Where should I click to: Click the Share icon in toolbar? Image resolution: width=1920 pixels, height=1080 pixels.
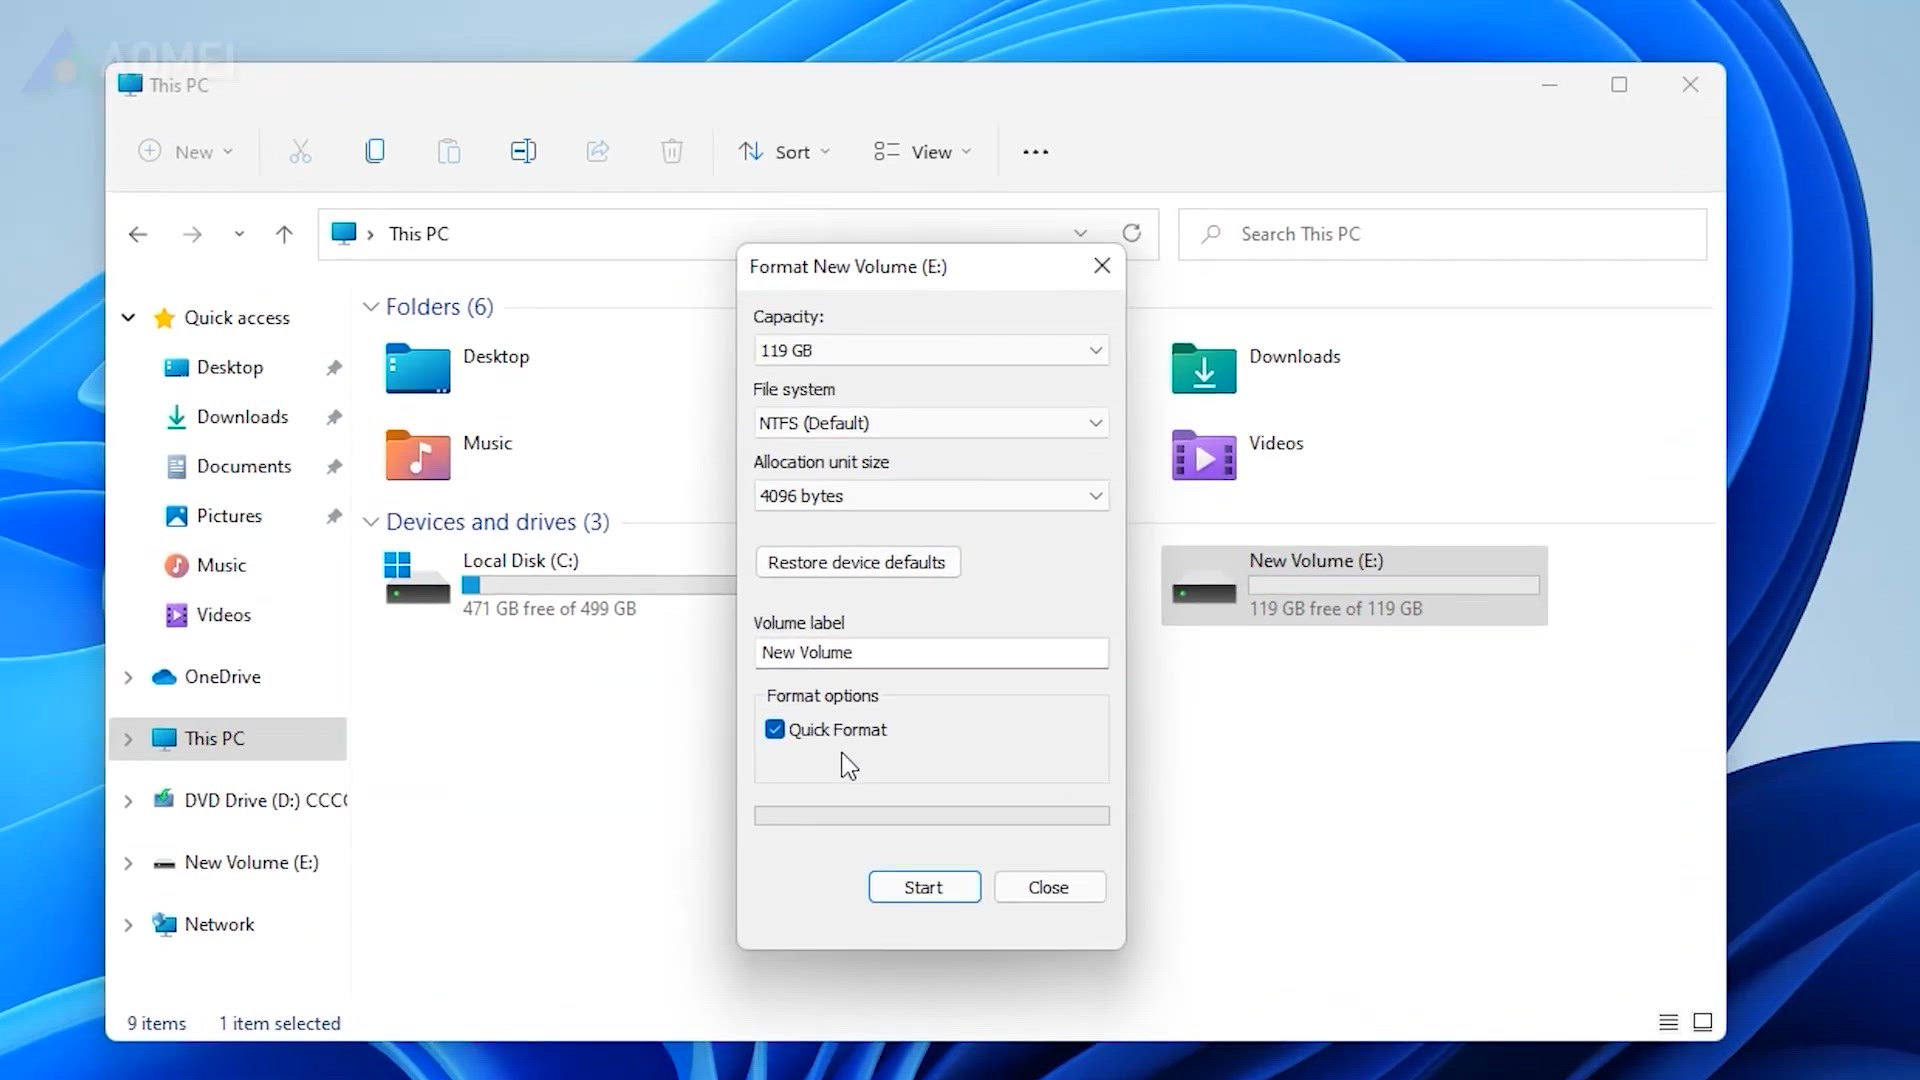point(598,151)
